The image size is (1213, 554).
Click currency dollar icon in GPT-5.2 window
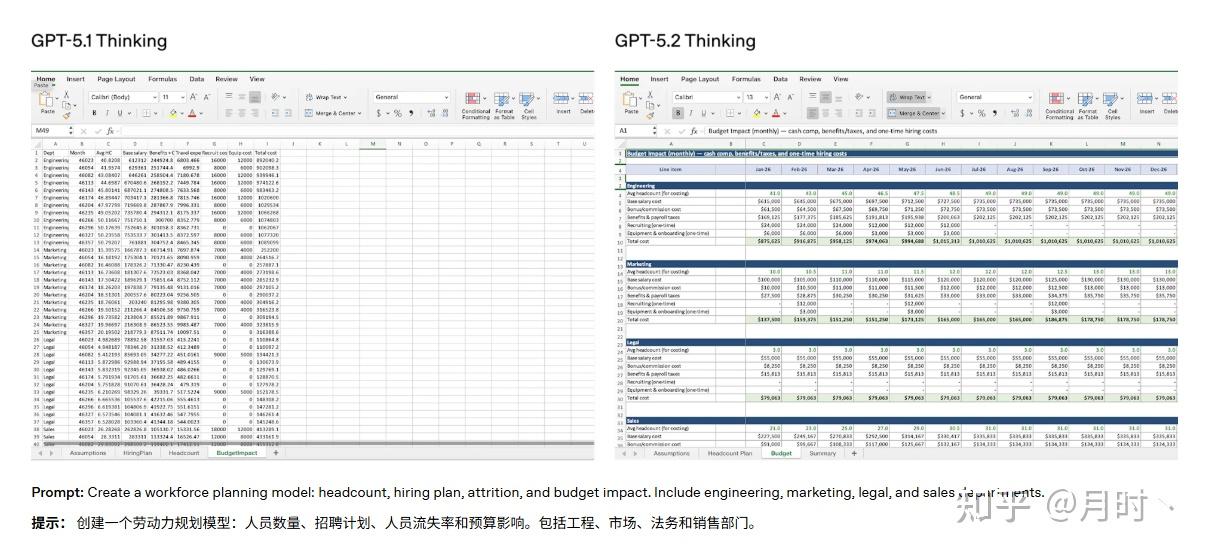[x=962, y=113]
